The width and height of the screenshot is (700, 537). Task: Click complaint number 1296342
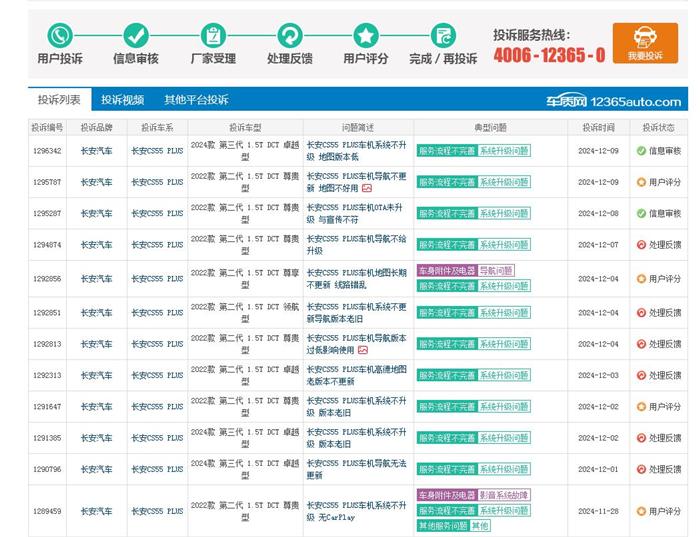47,151
